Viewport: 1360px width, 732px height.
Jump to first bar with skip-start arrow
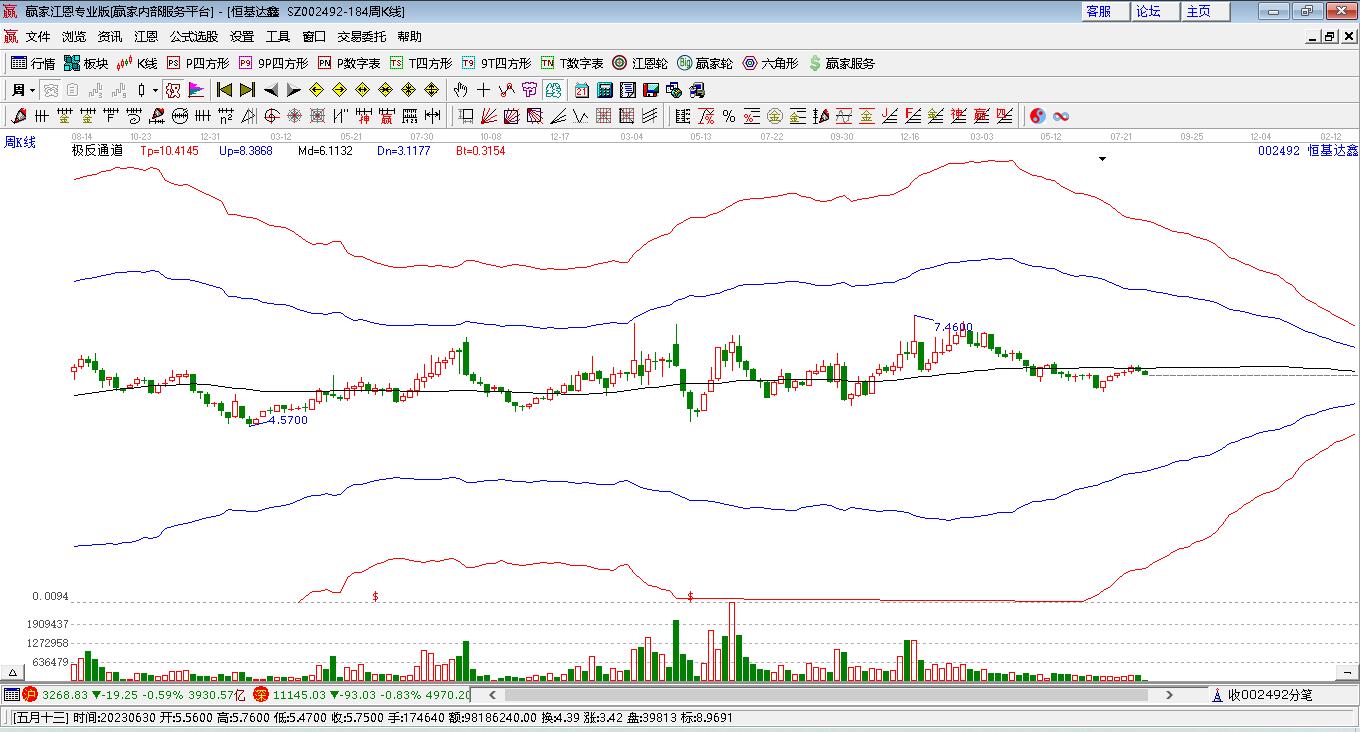click(224, 90)
